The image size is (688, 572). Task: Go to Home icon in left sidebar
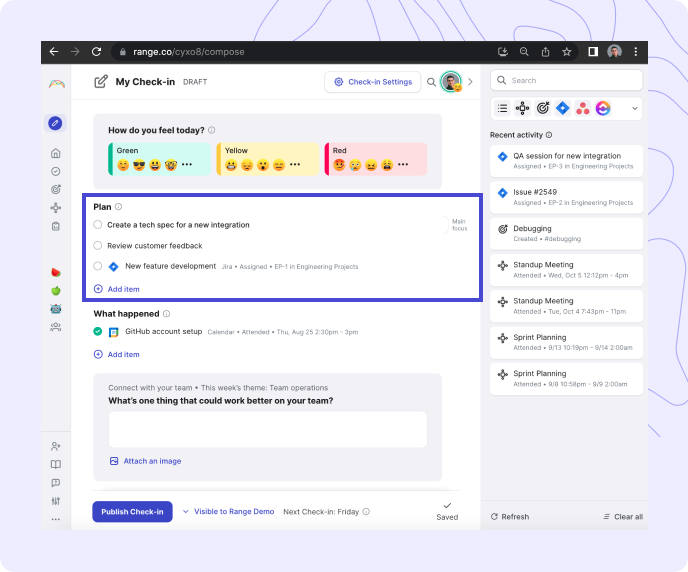pyautogui.click(x=56, y=153)
